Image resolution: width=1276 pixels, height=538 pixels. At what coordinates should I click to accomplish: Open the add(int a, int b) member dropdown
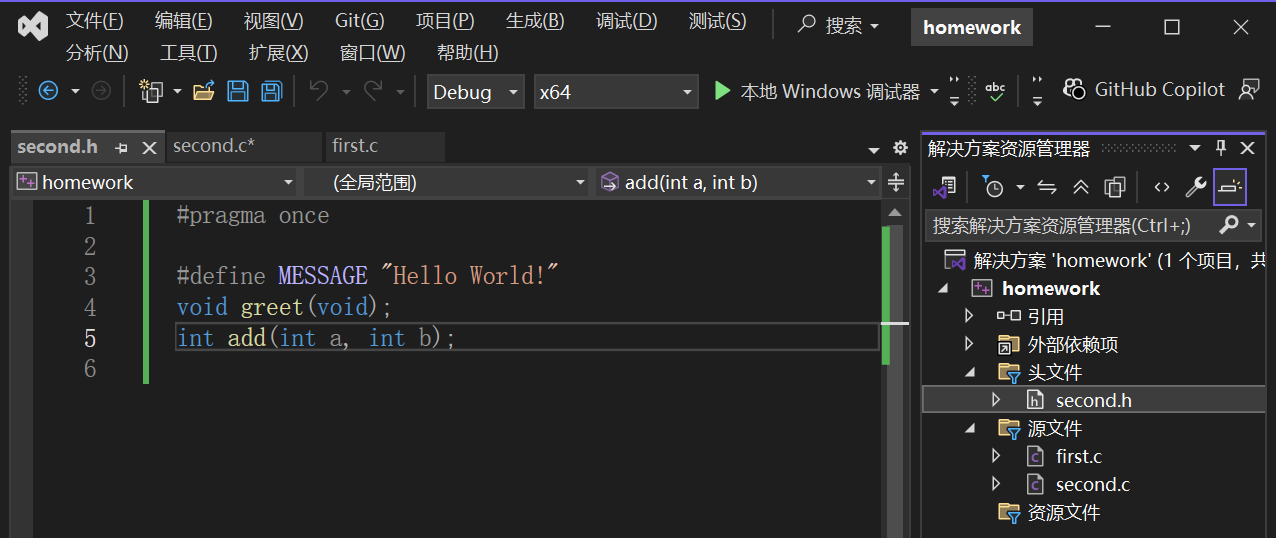click(738, 182)
